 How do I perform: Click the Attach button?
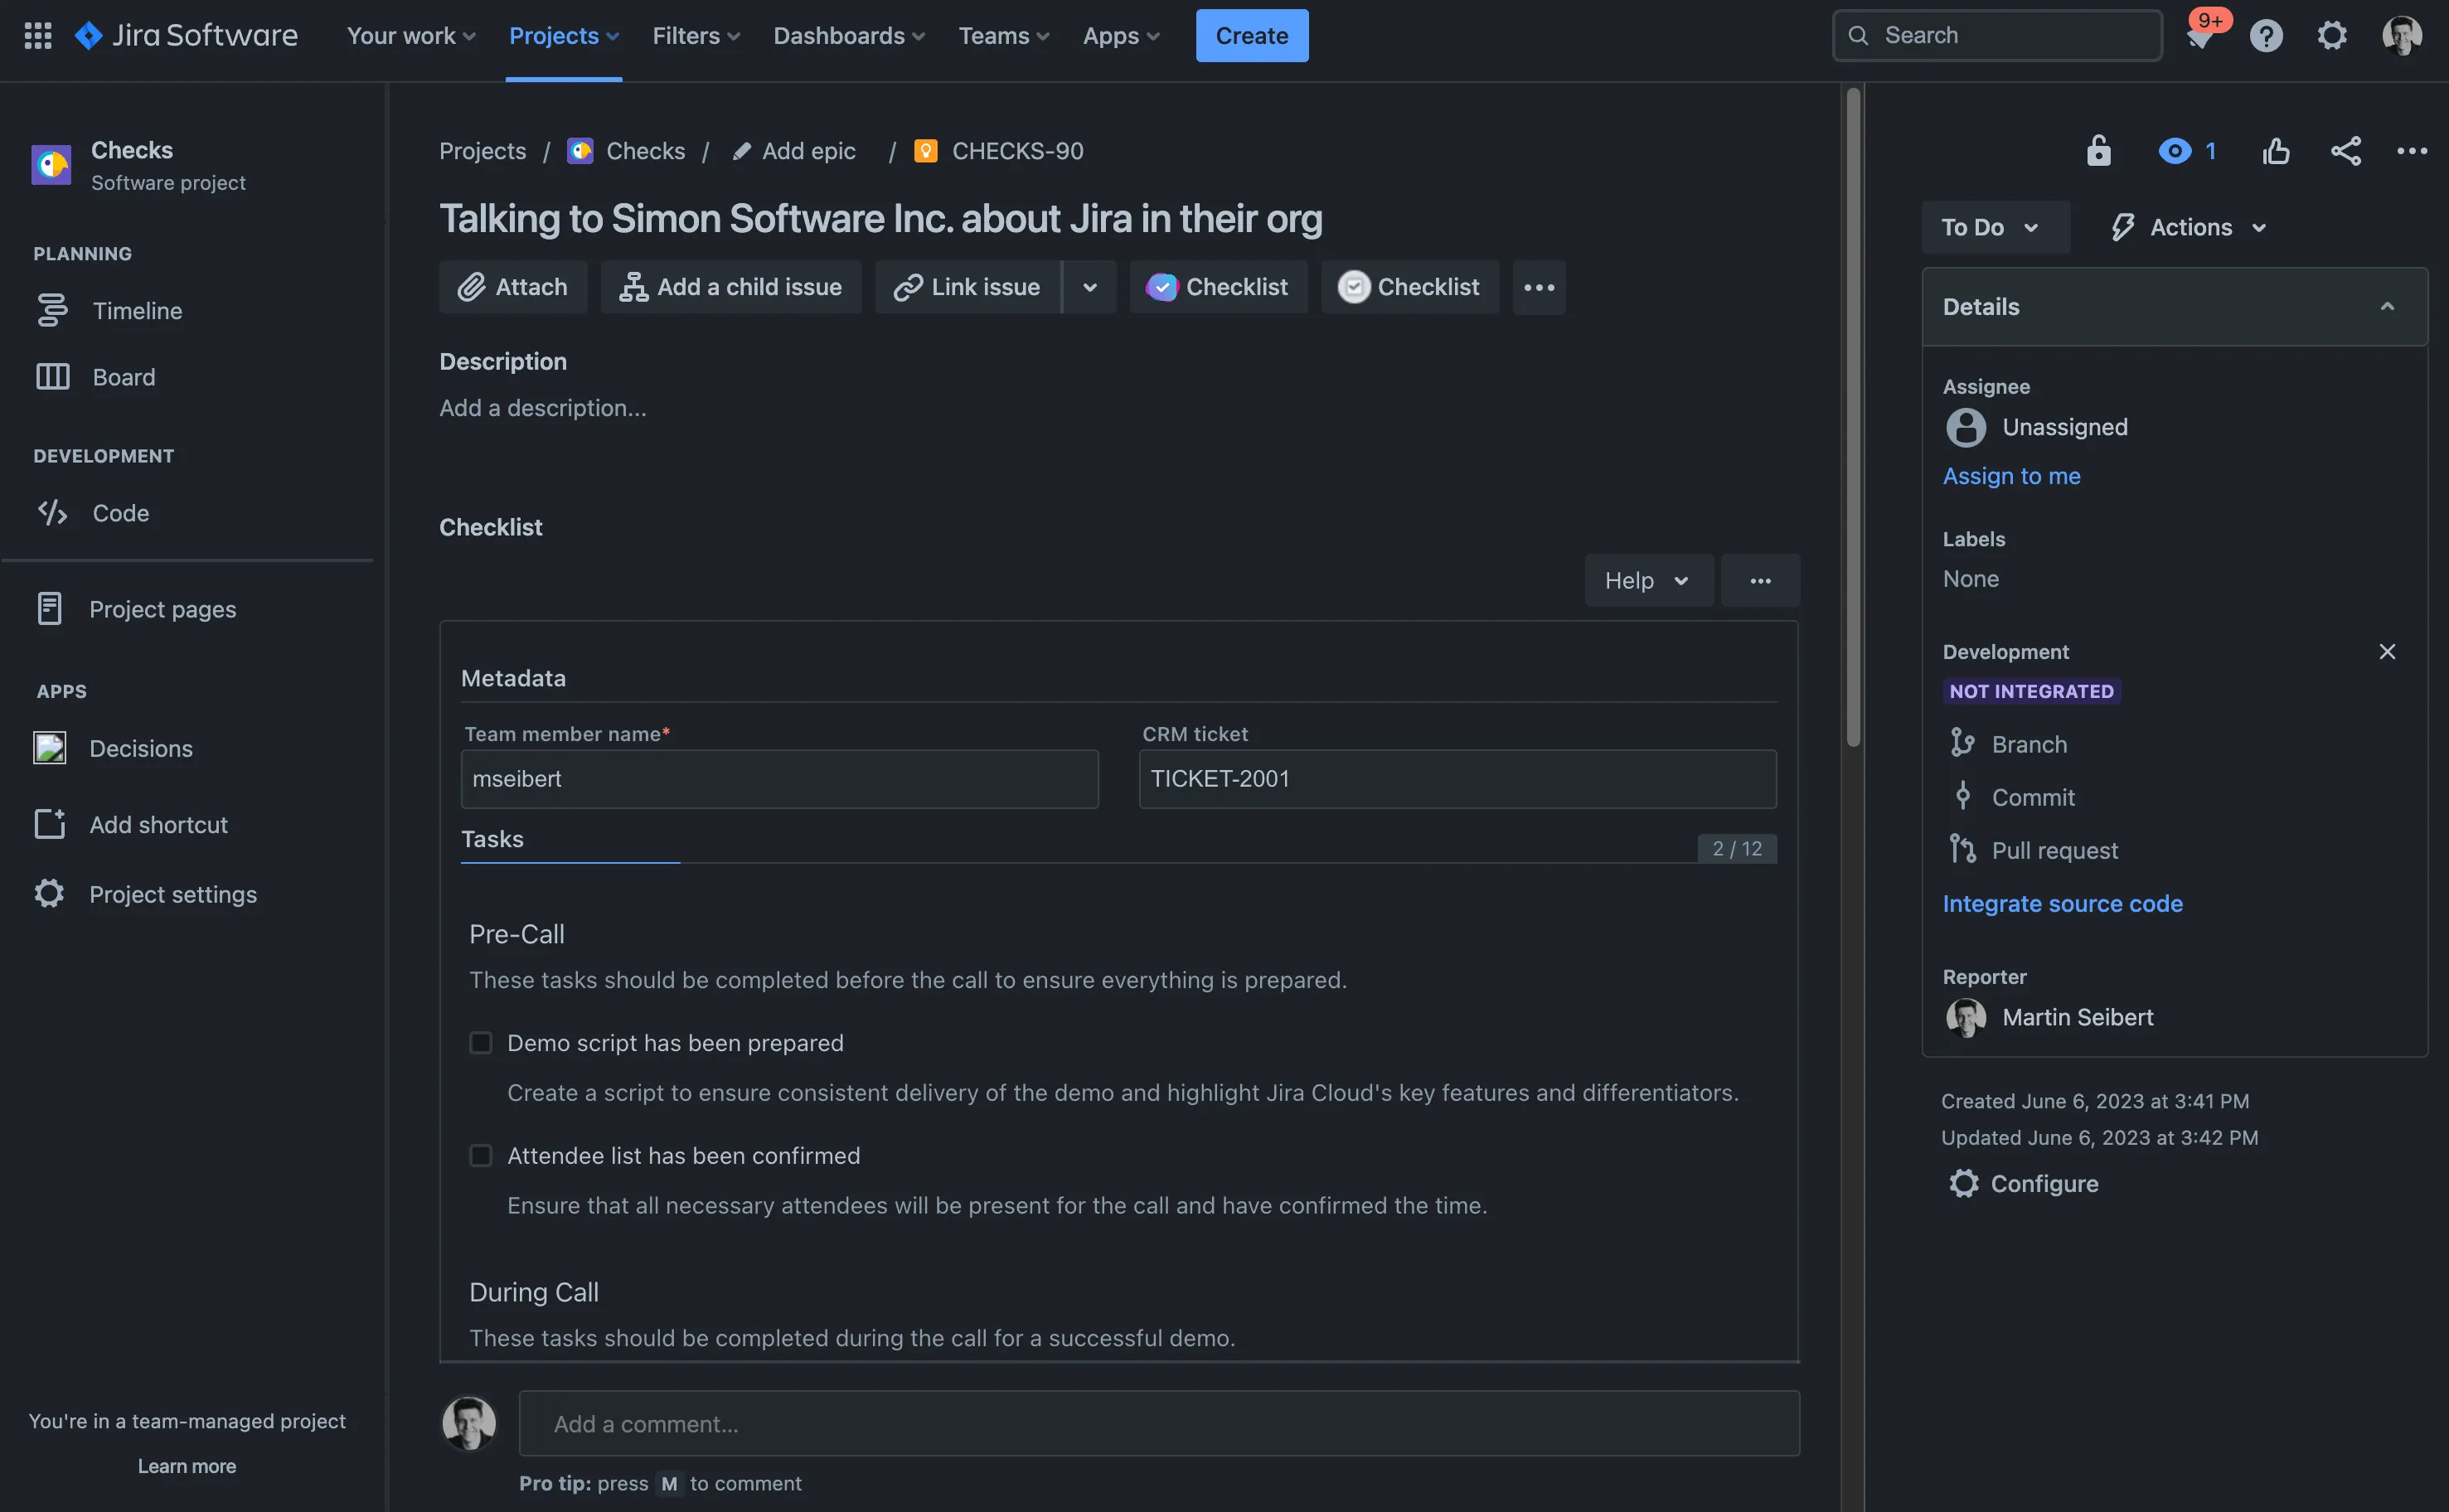(x=513, y=287)
